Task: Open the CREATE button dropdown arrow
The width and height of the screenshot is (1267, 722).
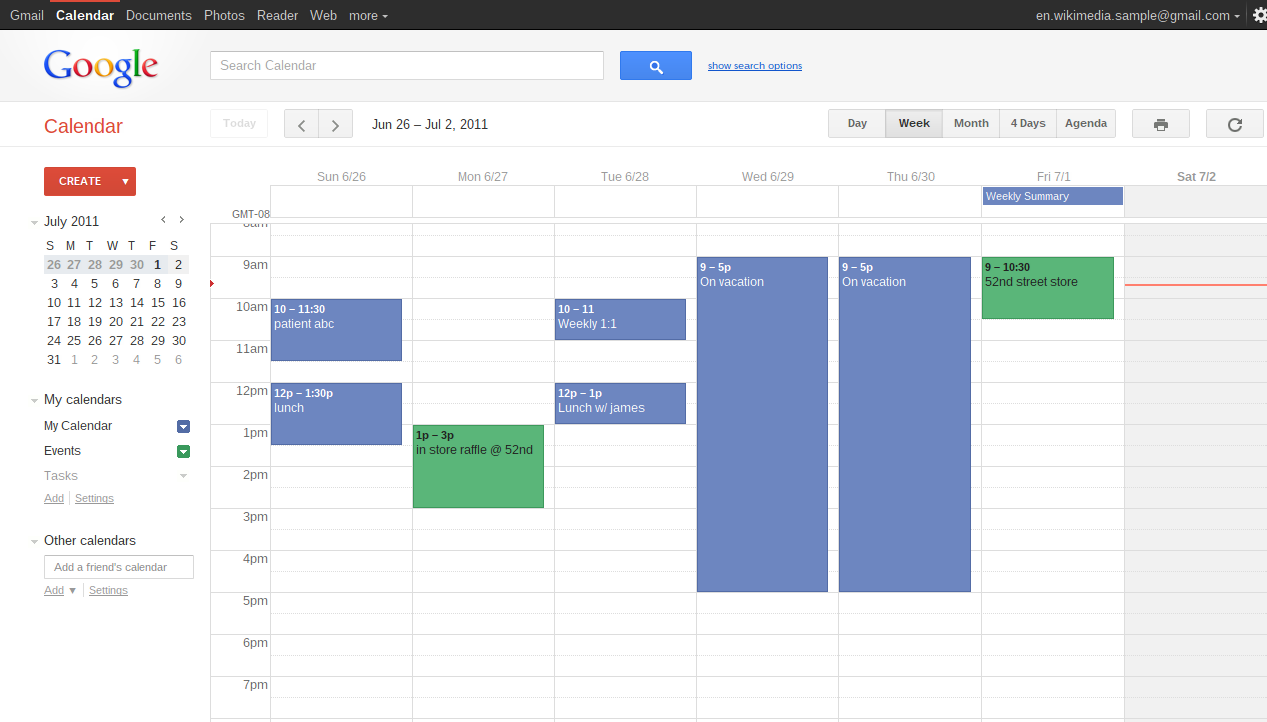Action: point(125,181)
